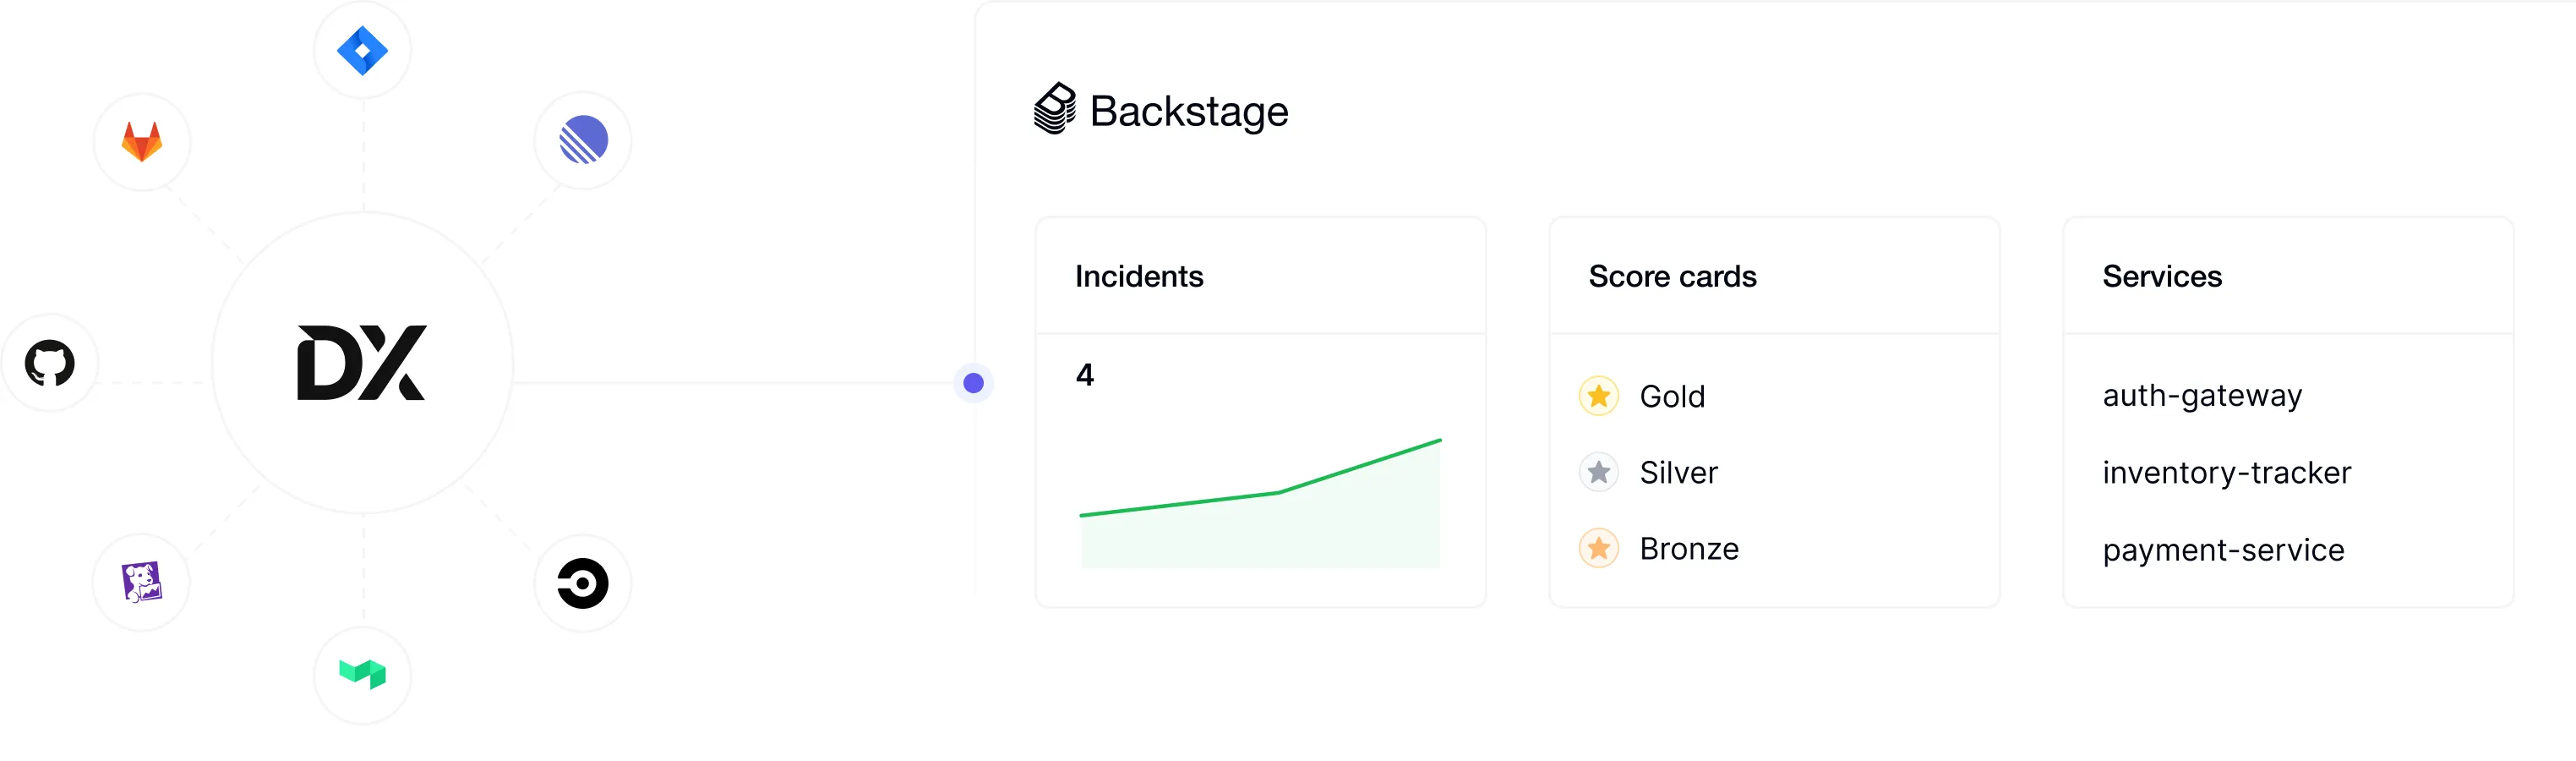
Task: Click the Bronze star badge icon
Action: click(1599, 548)
